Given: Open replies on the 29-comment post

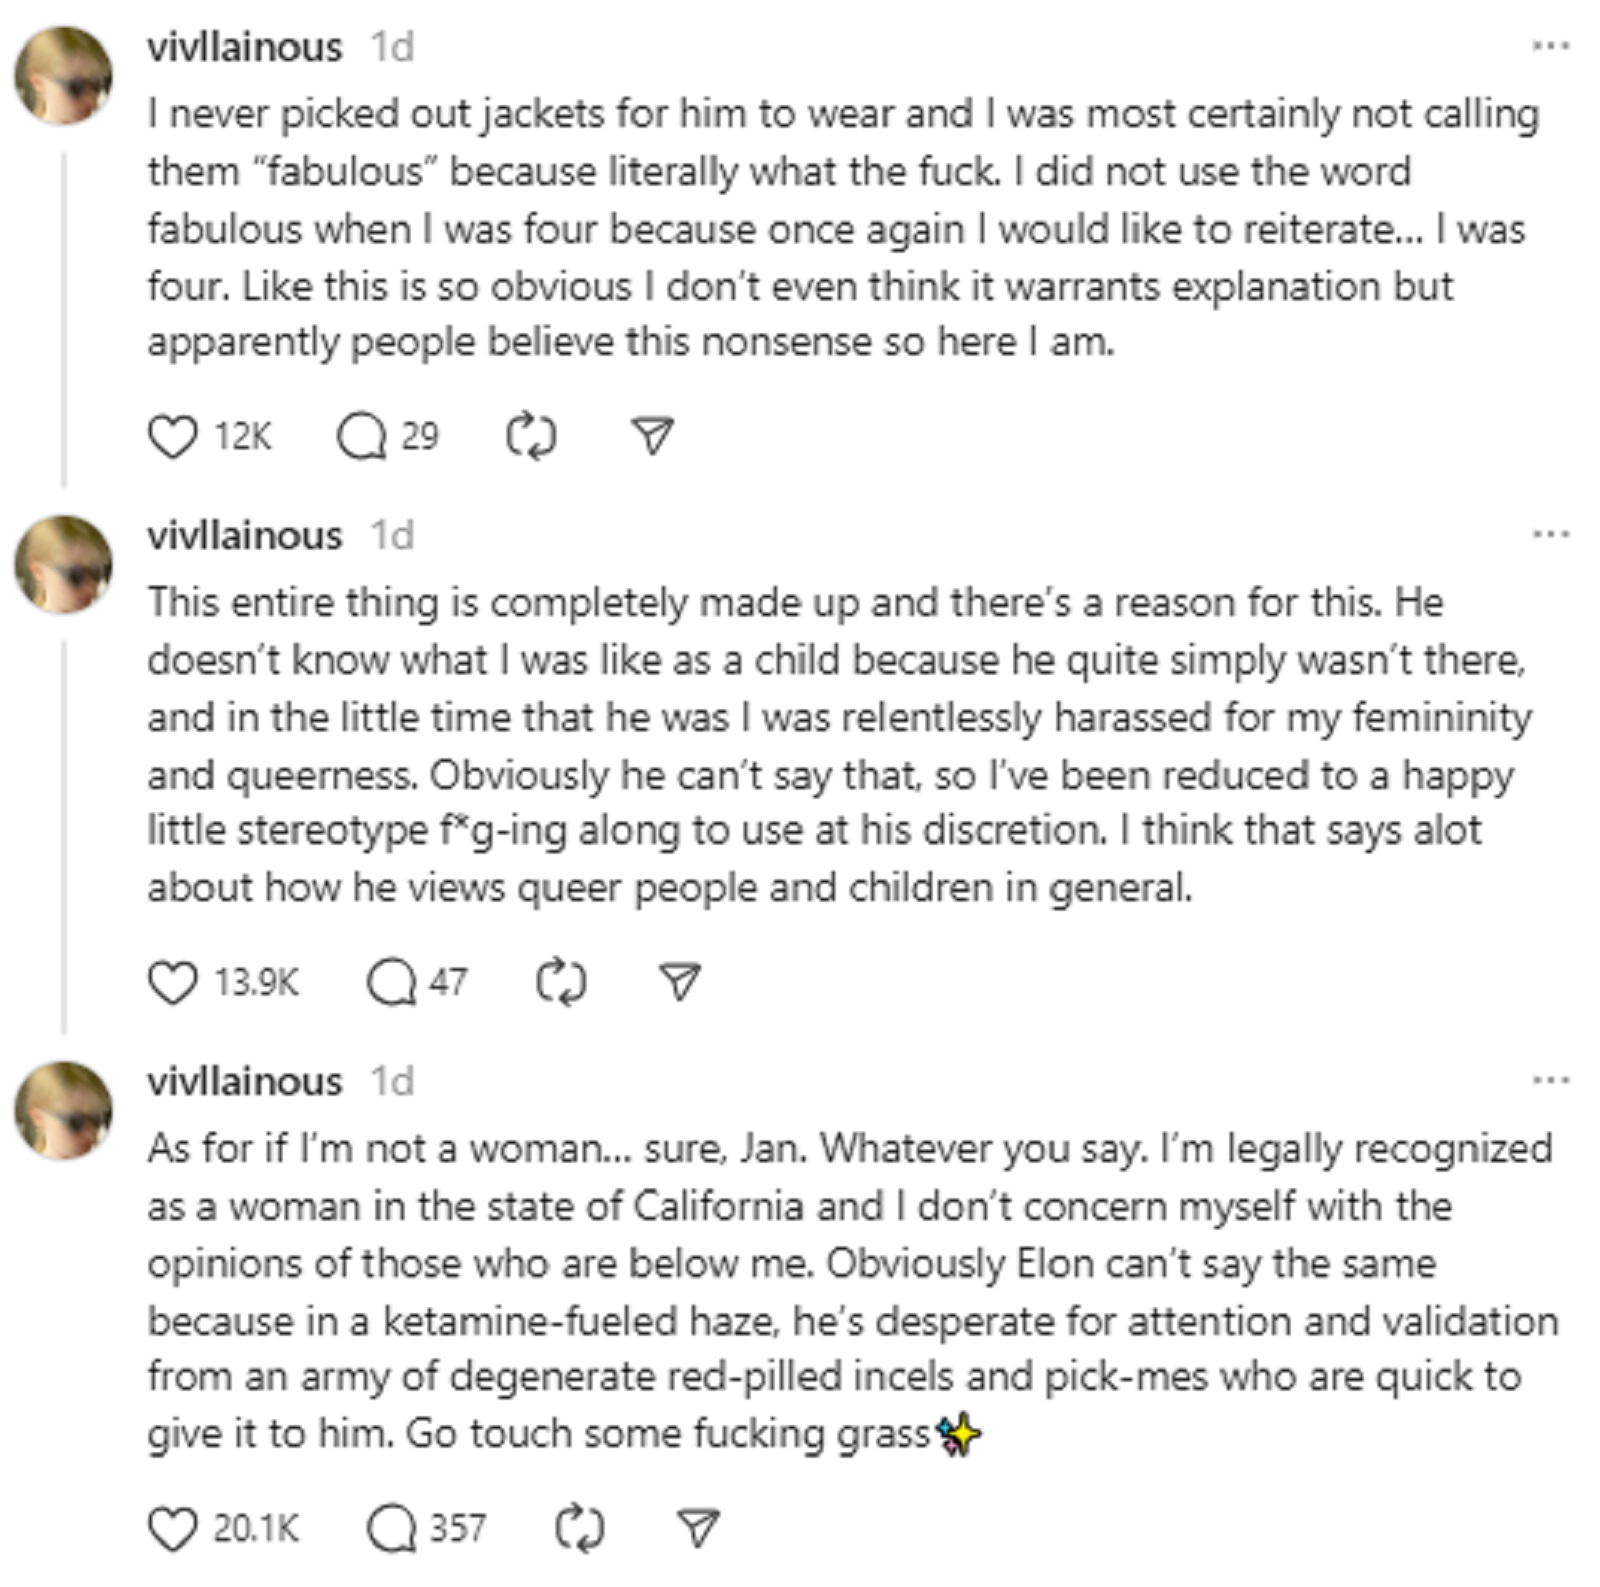Looking at the screenshot, I should pos(361,438).
